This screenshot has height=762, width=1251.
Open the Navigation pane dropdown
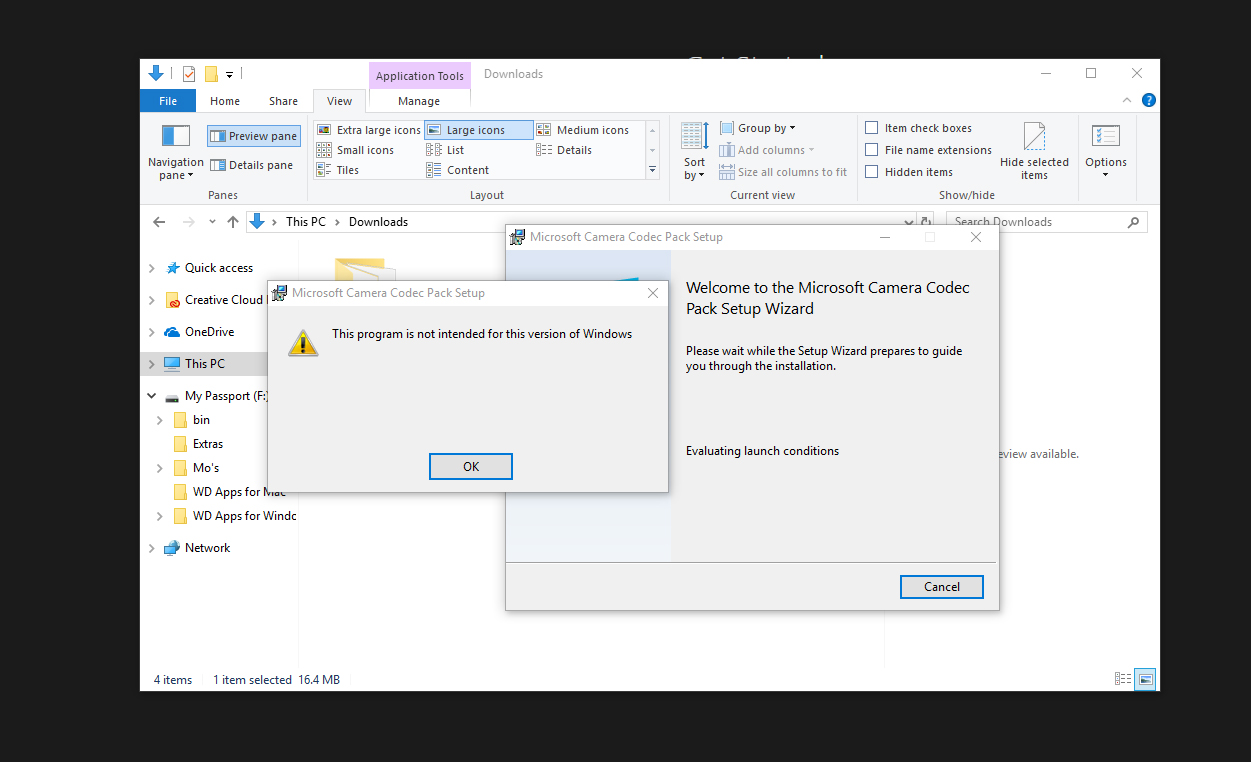pyautogui.click(x=176, y=151)
